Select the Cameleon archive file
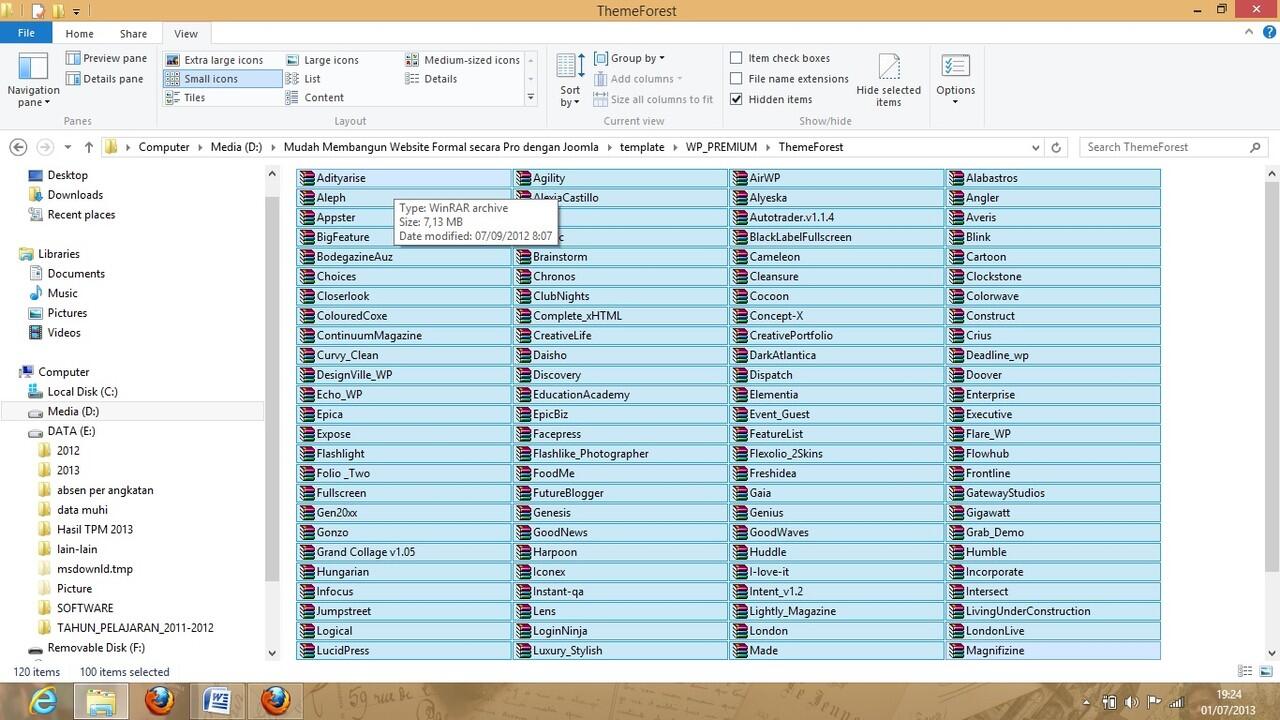Screen dimensions: 1280x720 tap(837, 257)
